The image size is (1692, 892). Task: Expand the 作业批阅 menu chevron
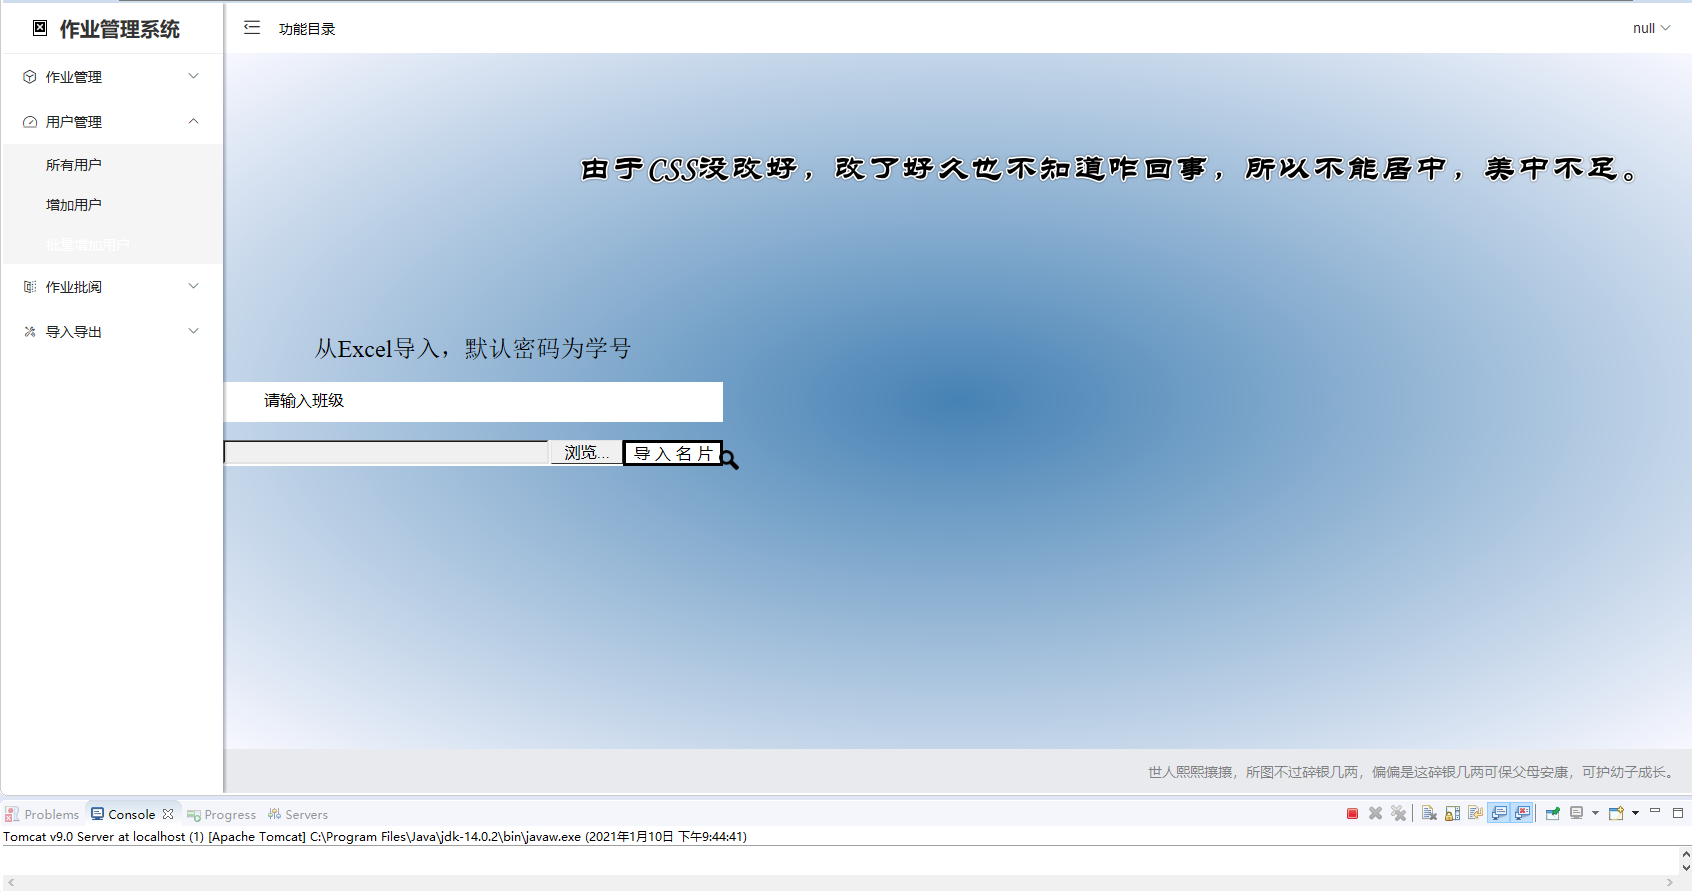coord(194,286)
